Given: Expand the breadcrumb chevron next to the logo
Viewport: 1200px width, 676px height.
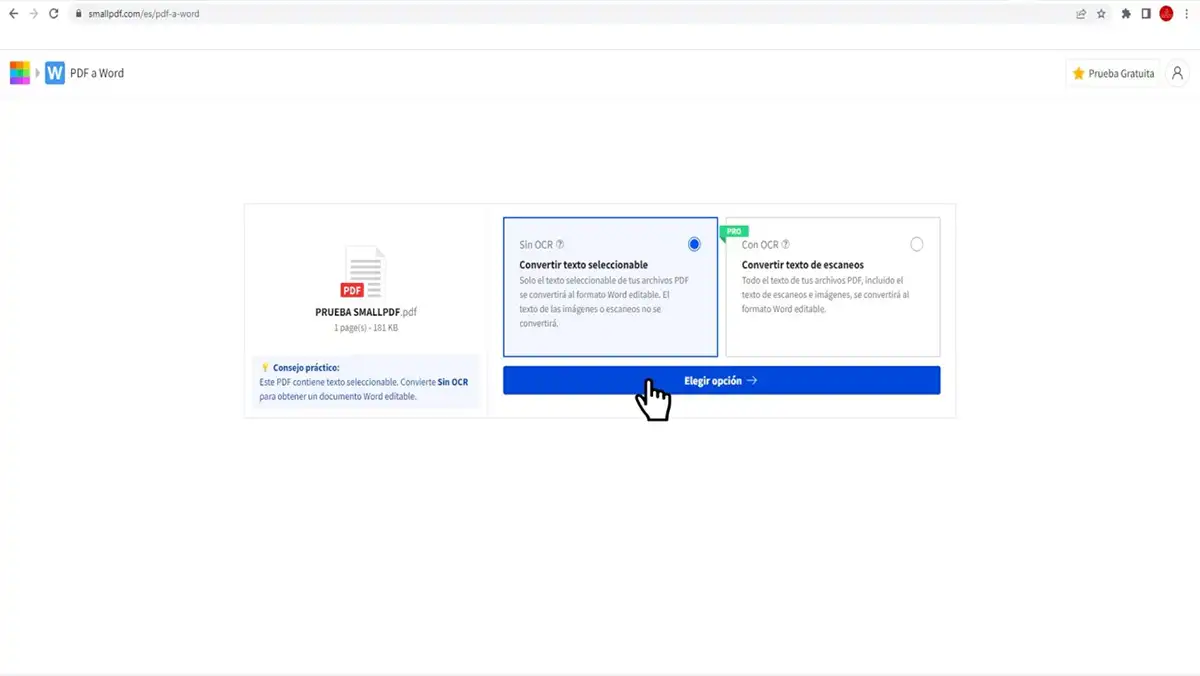Looking at the screenshot, I should coord(38,72).
